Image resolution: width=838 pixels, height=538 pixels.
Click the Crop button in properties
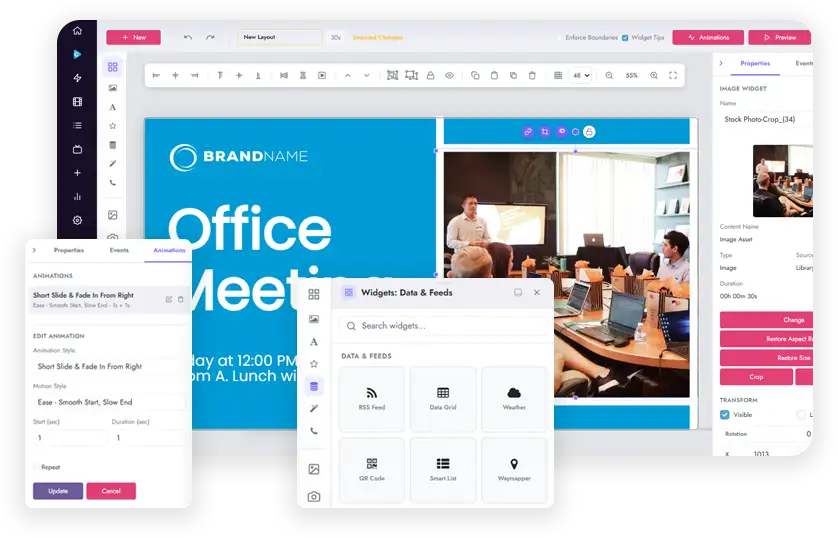coord(756,377)
